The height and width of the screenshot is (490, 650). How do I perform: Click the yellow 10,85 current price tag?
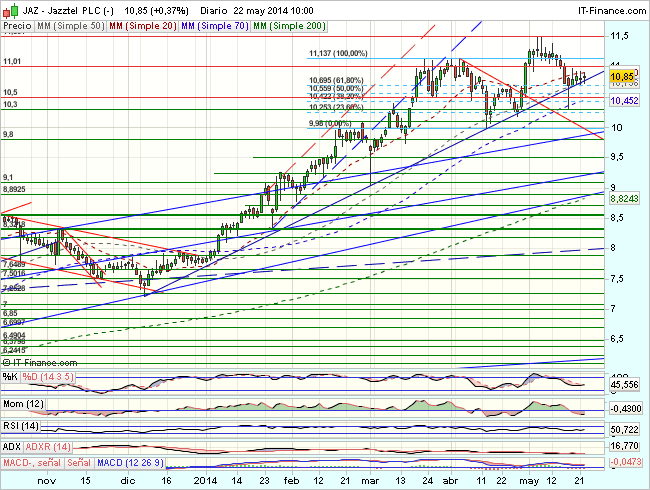click(x=622, y=76)
